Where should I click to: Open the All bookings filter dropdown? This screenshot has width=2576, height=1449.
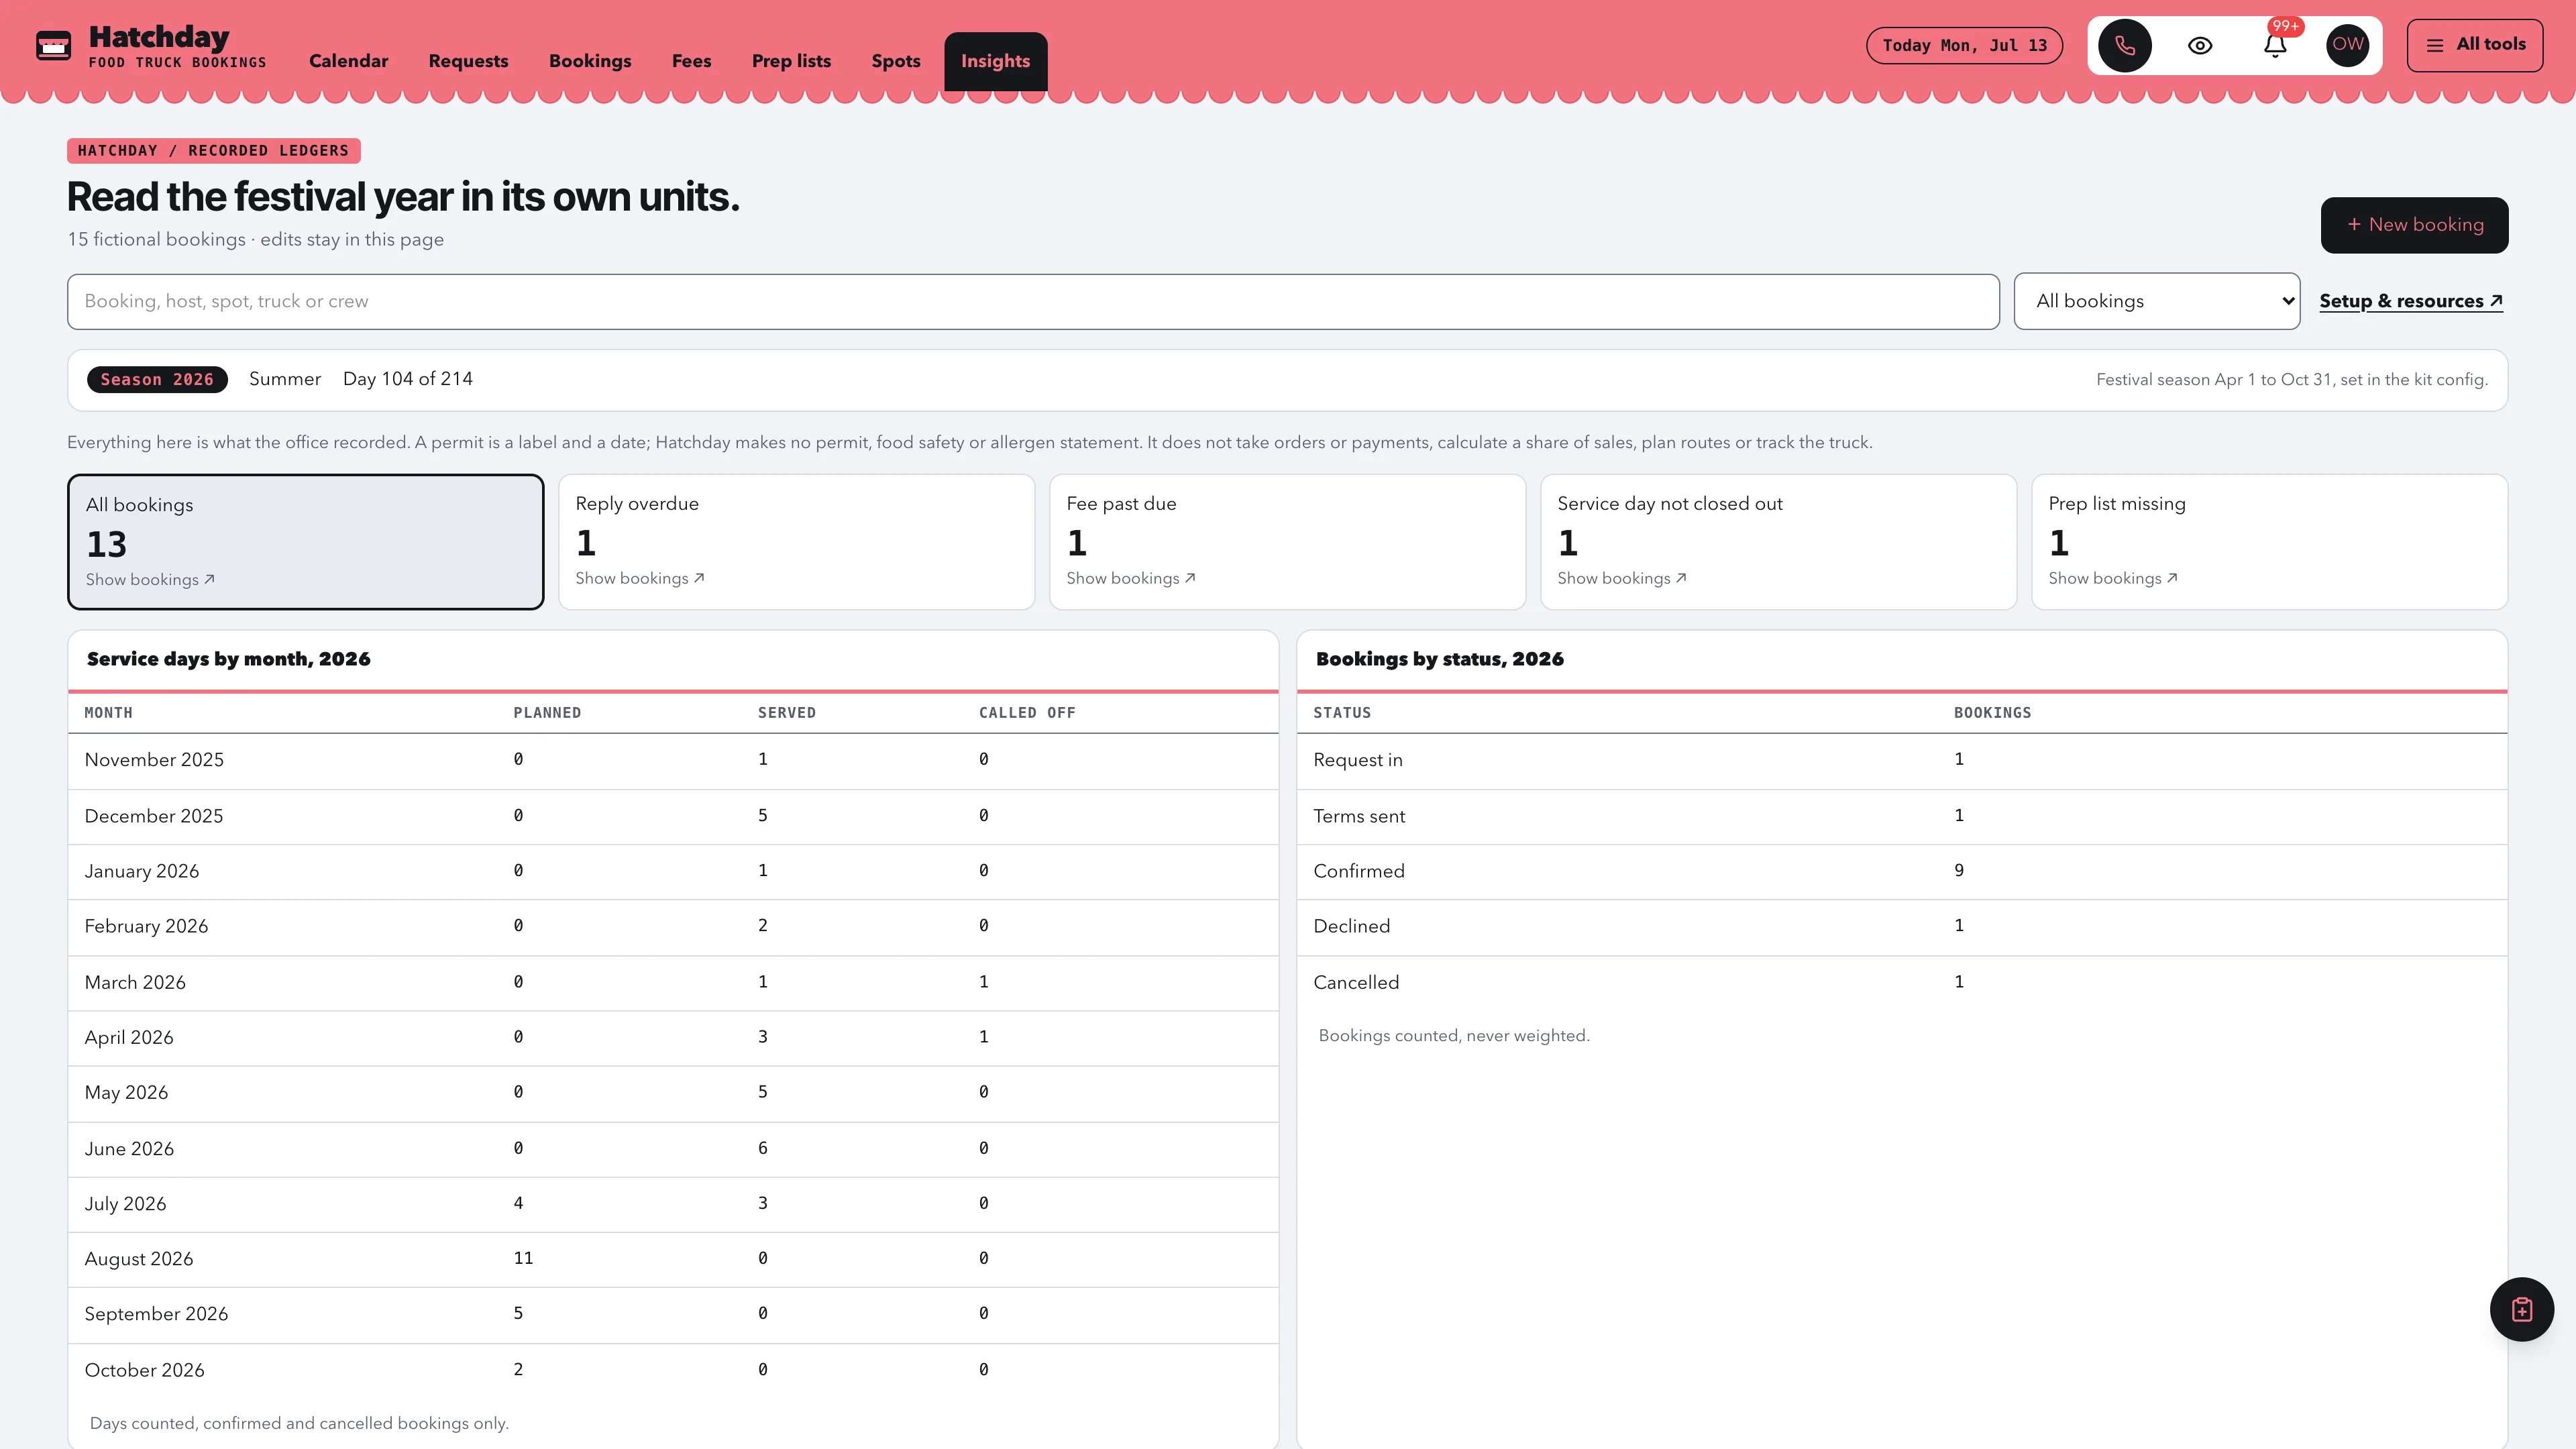[x=2157, y=301]
